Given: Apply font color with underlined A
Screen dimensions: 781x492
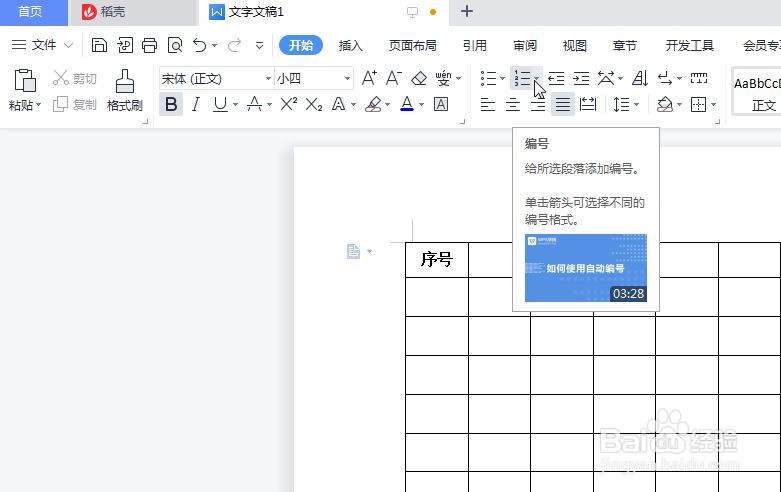Looking at the screenshot, I should click(x=407, y=105).
